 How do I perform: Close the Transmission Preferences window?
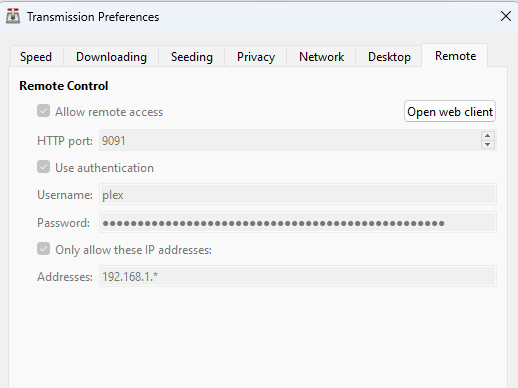[506, 16]
